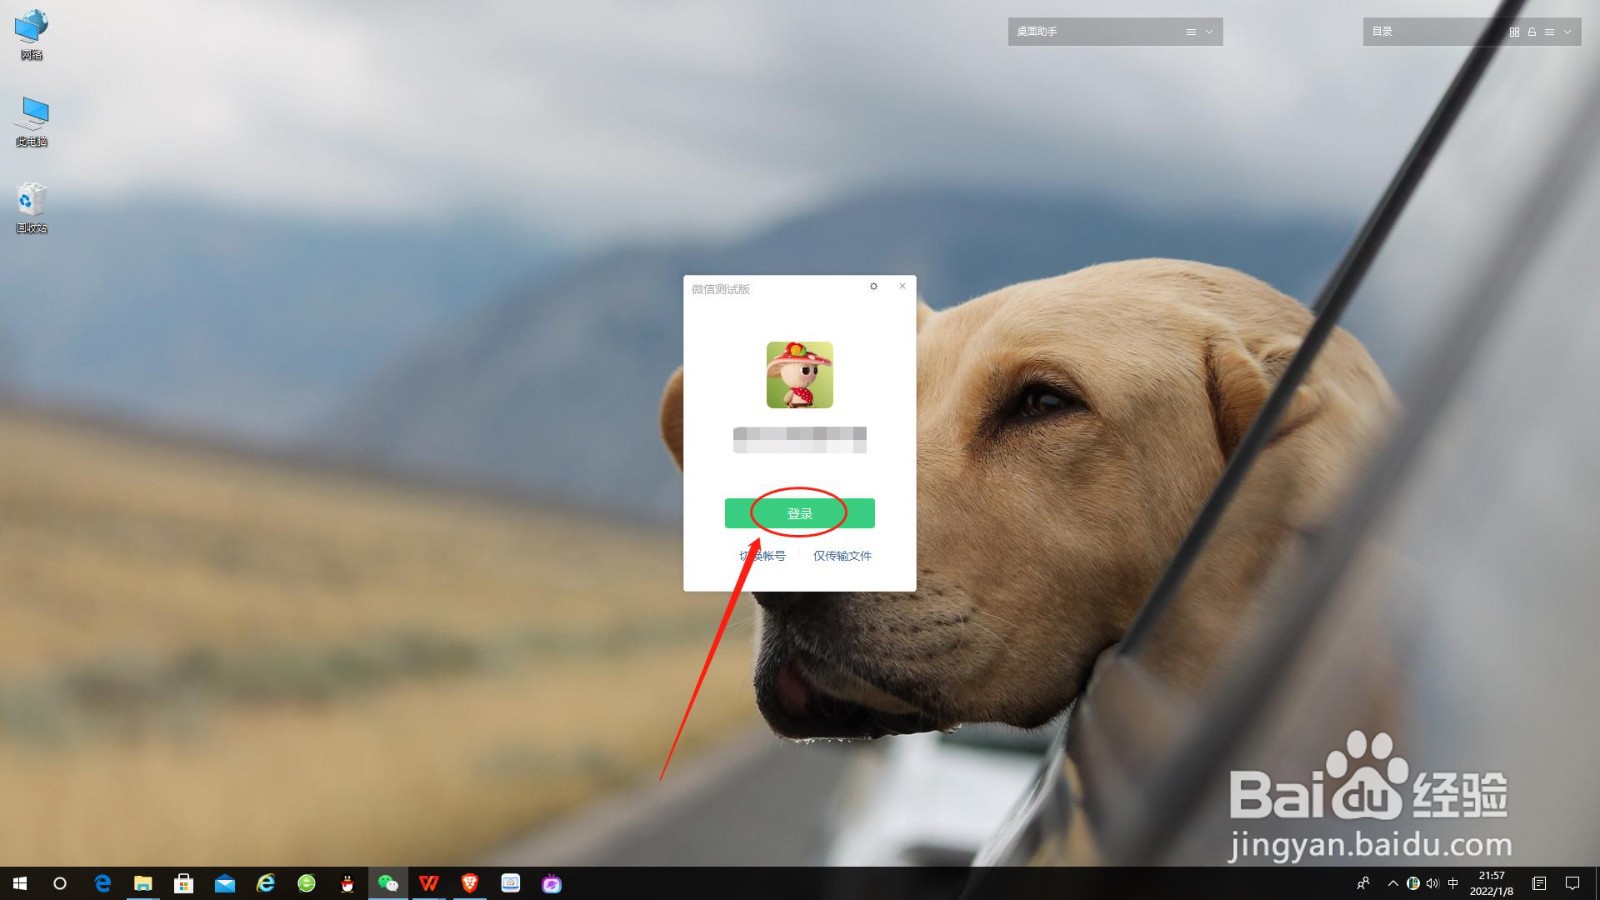Select the 此电脑 This PC desktop icon
Image resolution: width=1600 pixels, height=900 pixels.
(32, 122)
